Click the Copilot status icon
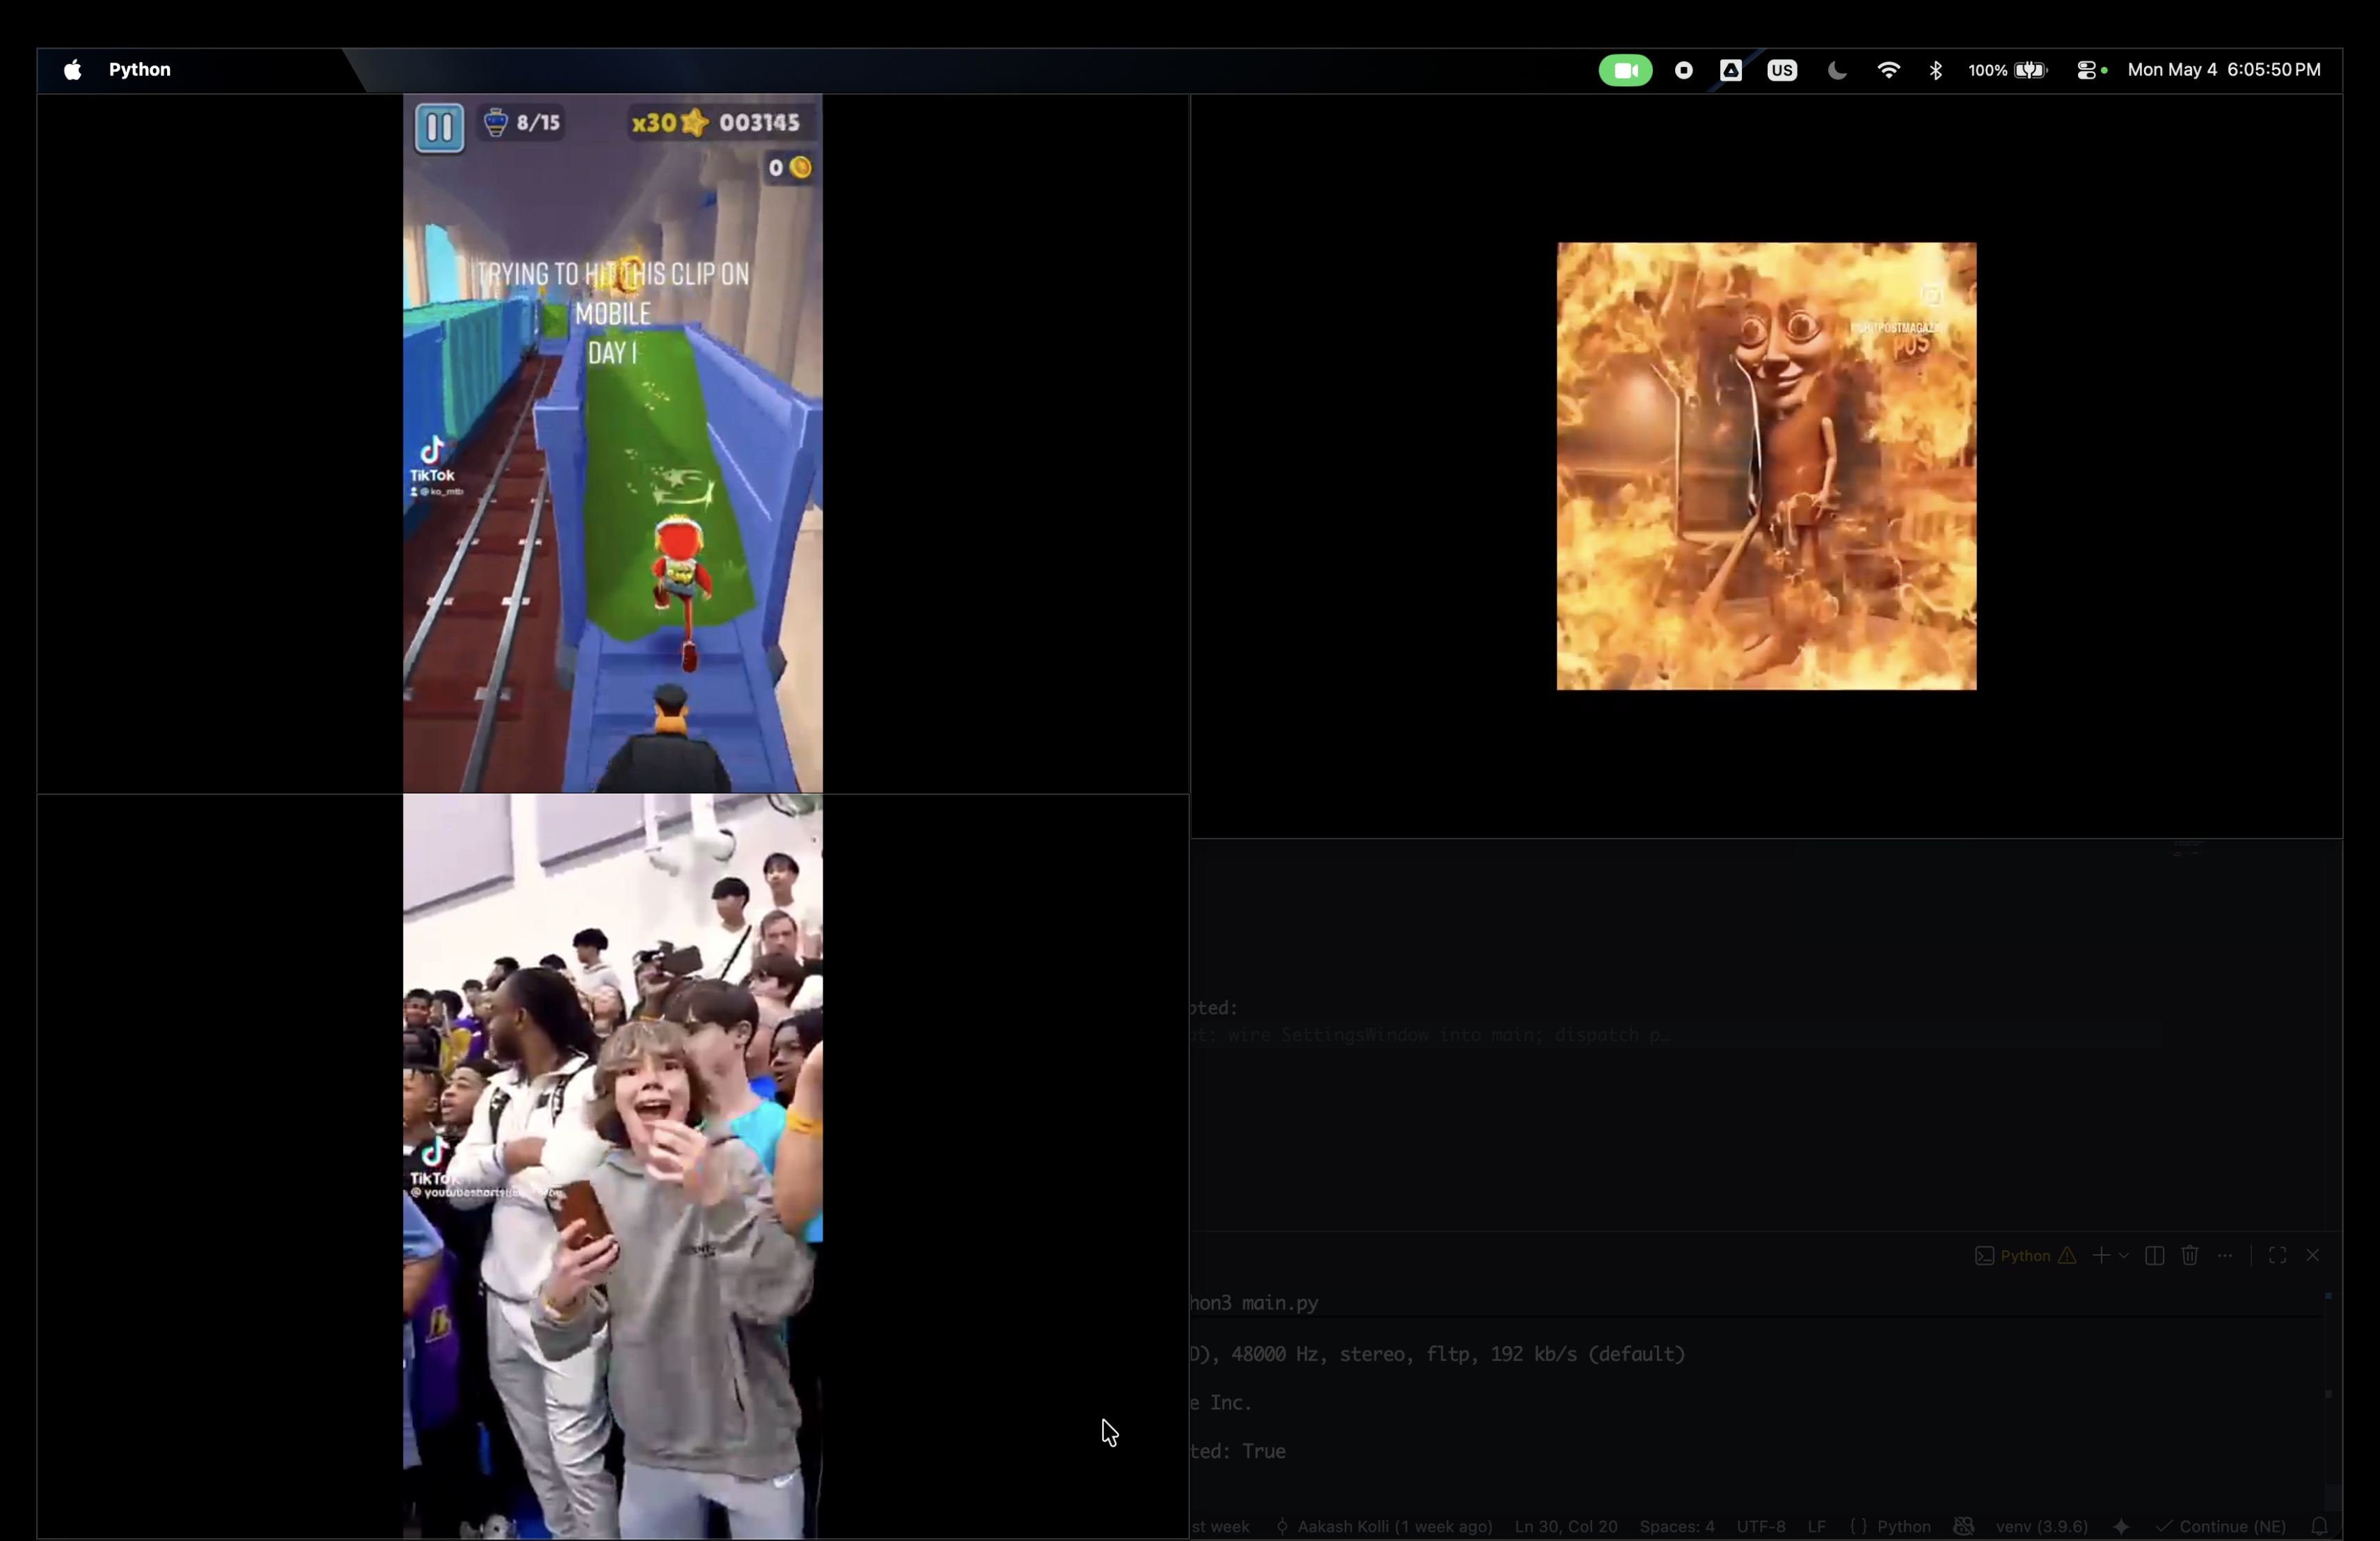 [1964, 1526]
